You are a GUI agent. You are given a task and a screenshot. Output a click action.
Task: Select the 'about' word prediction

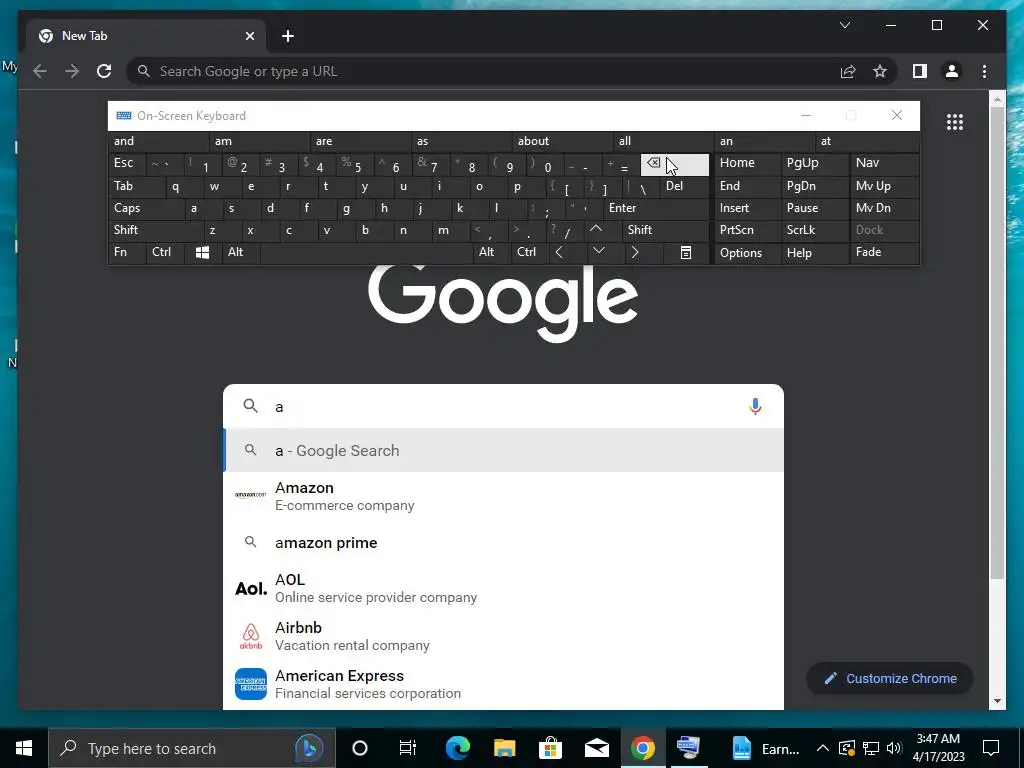(x=563, y=141)
